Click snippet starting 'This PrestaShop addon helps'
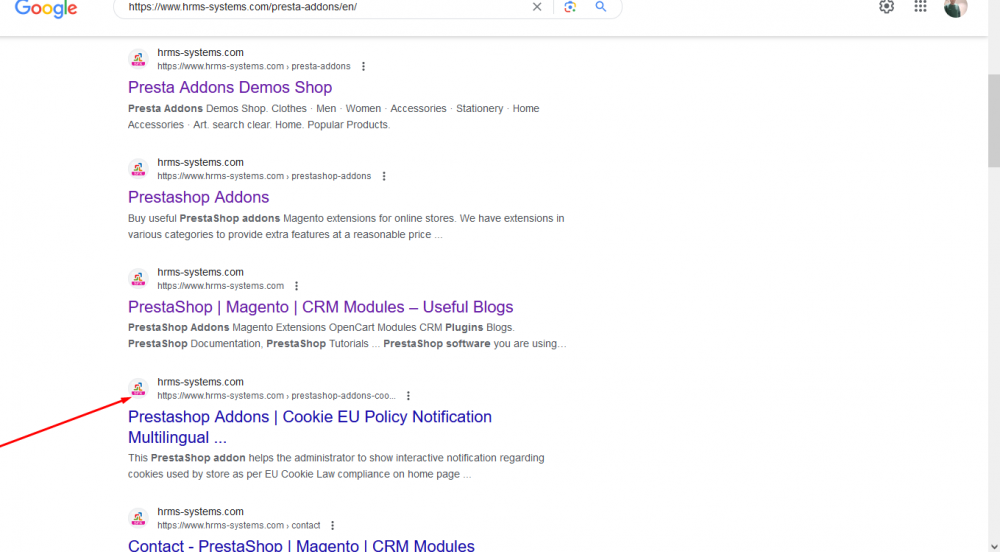 tap(336, 466)
